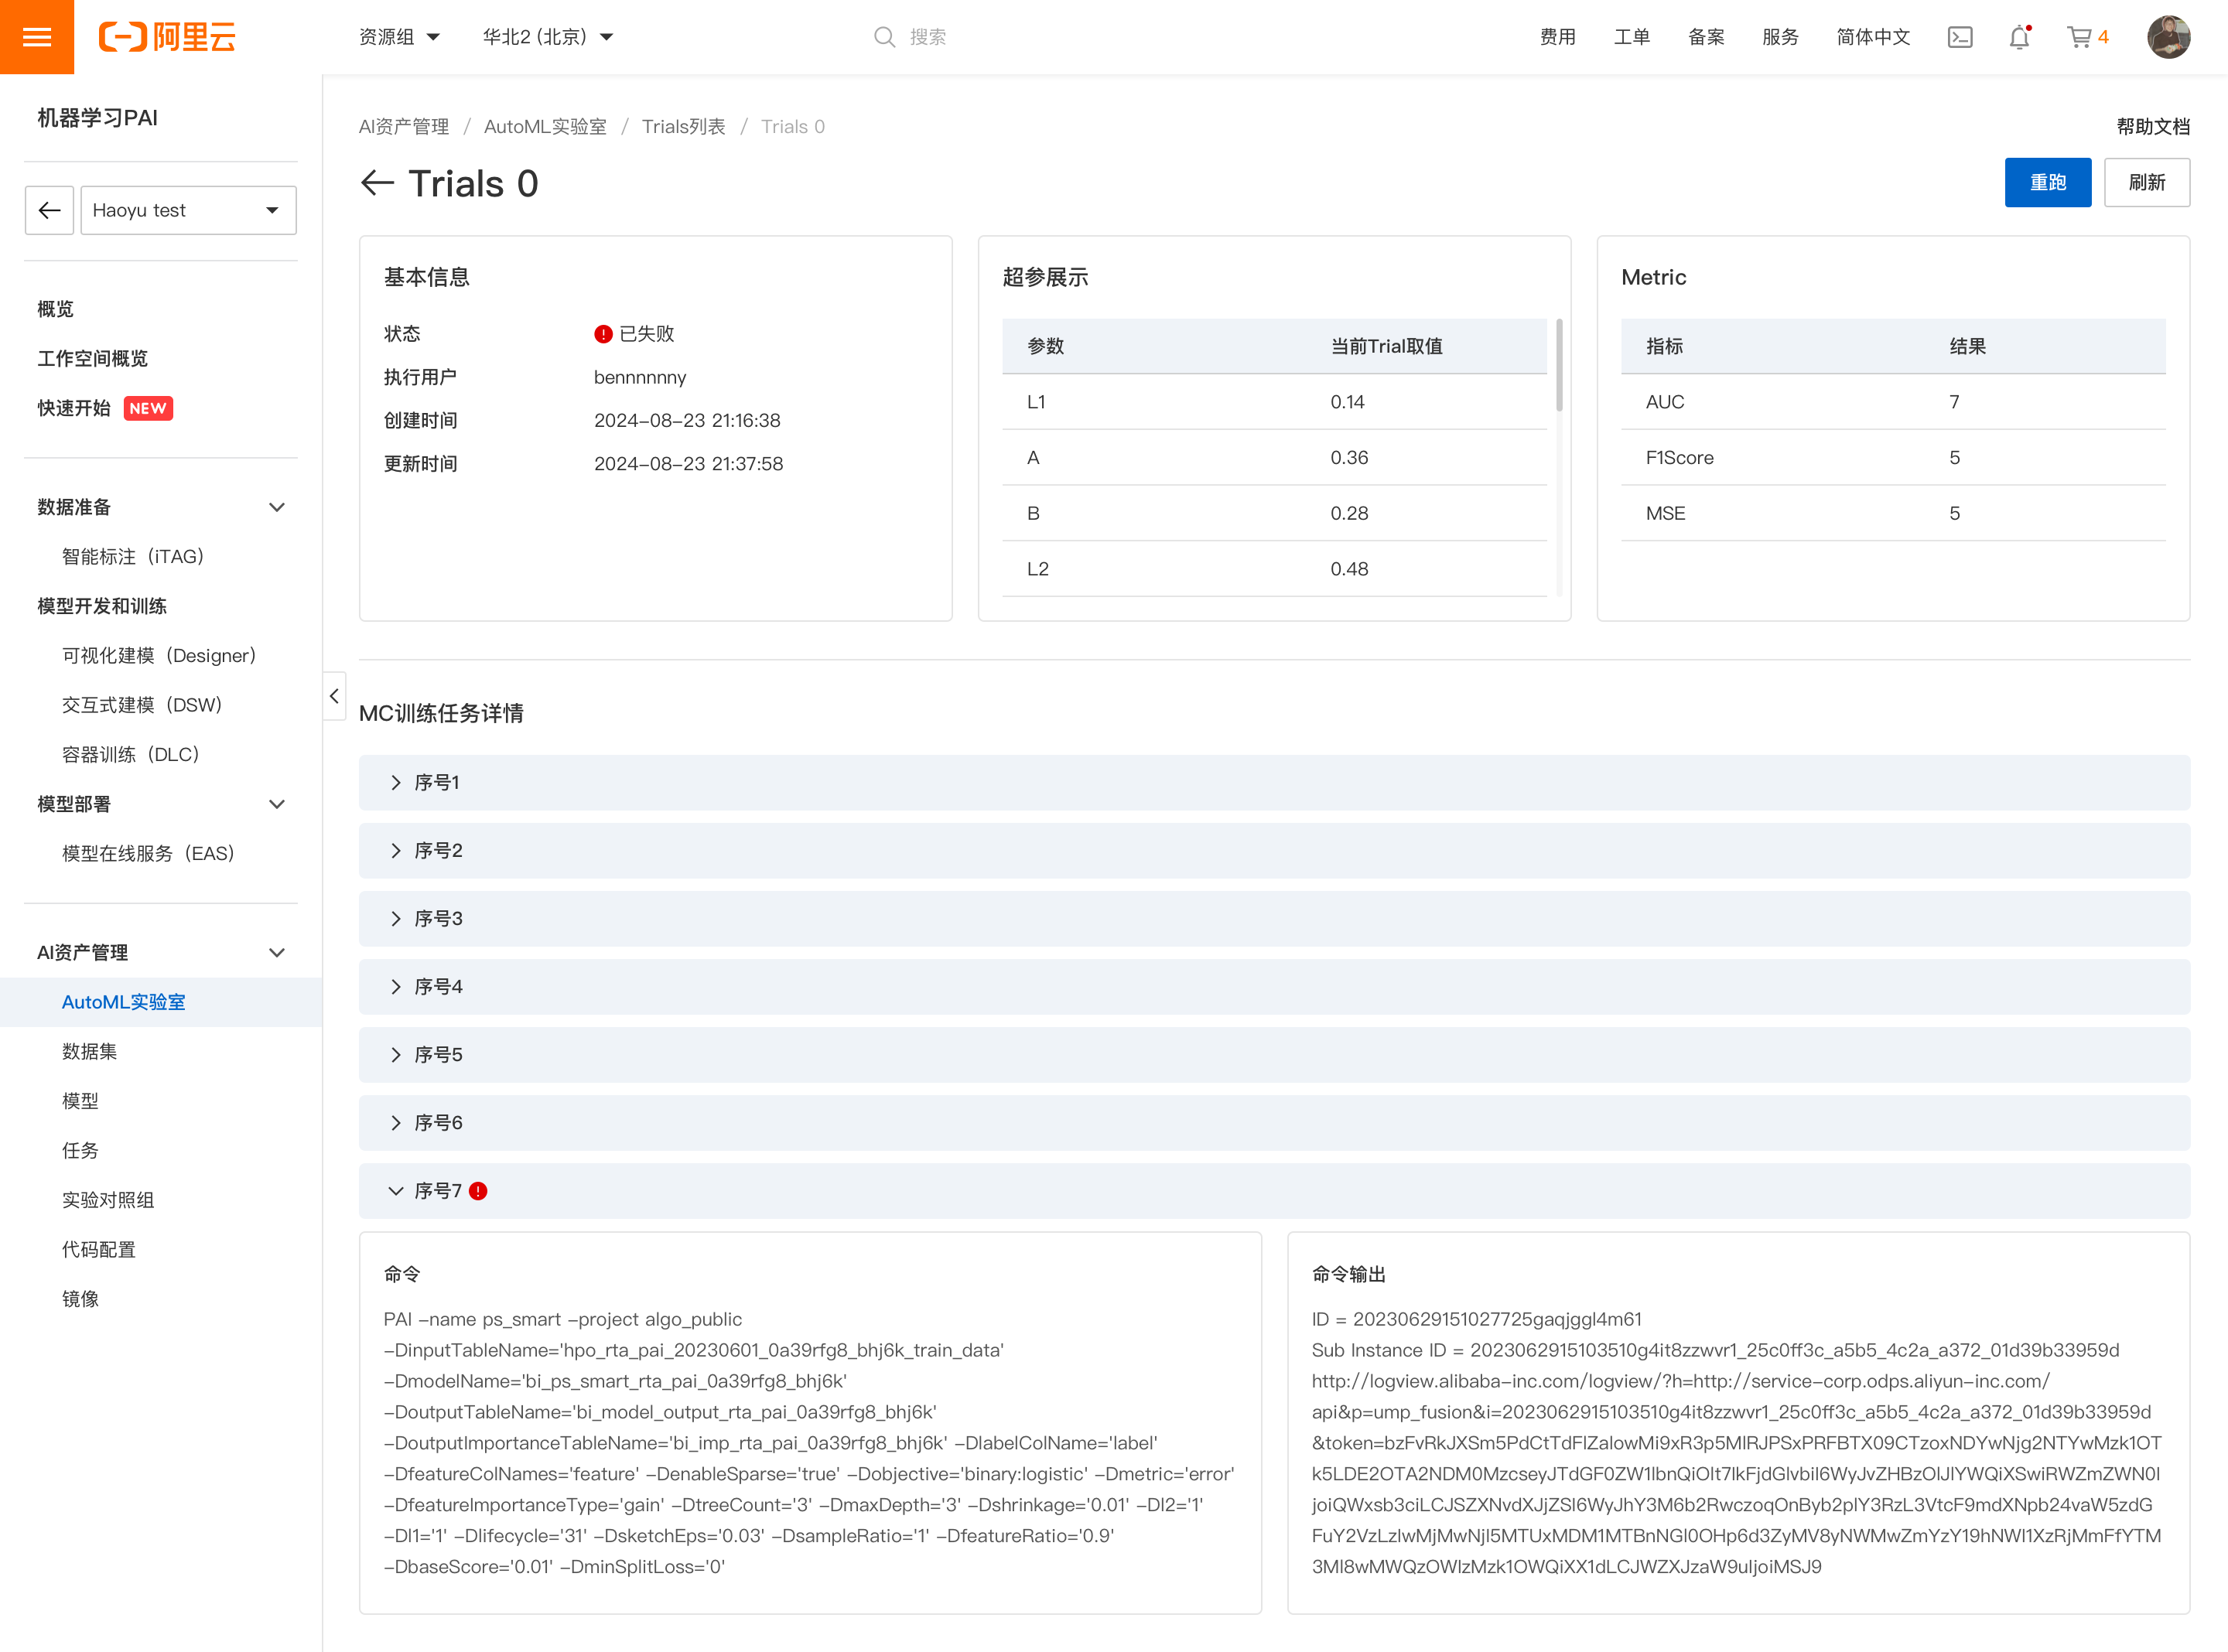Open the notifications bell

coord(2019,37)
